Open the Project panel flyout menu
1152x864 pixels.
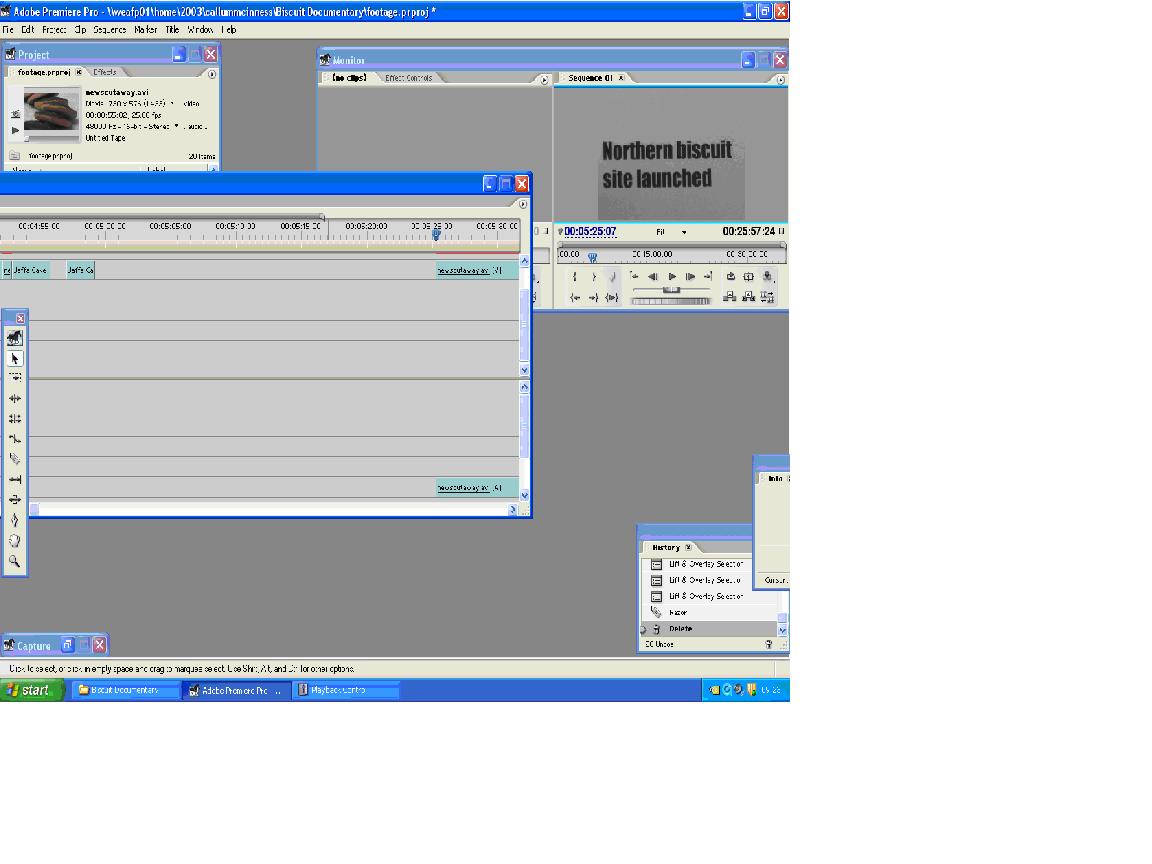212,74
